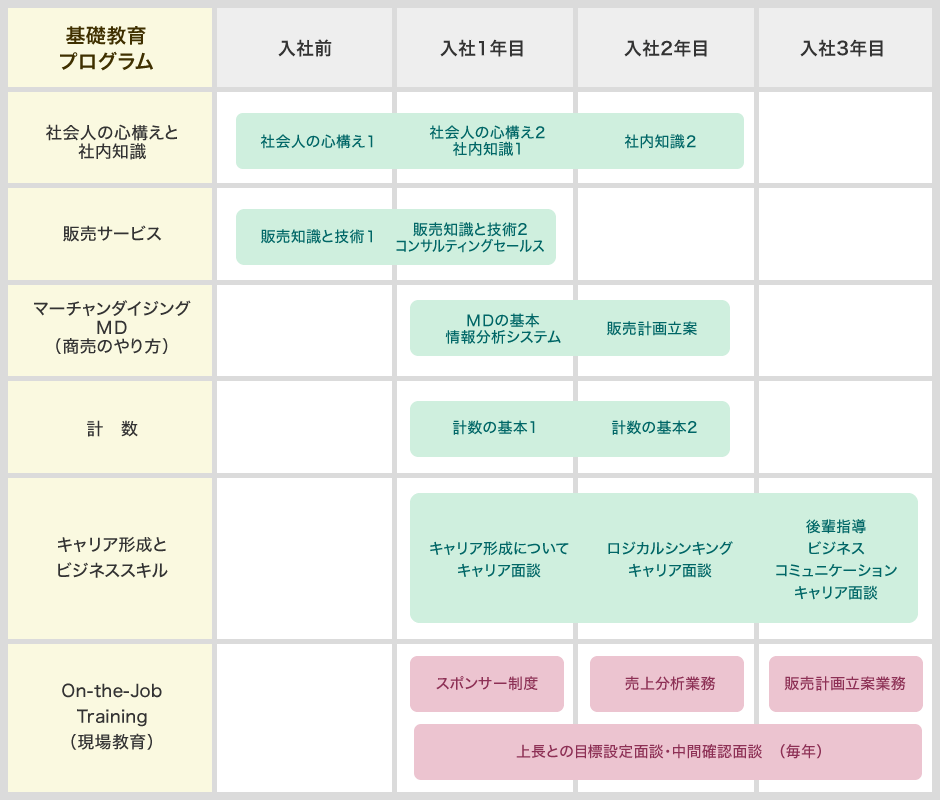Select the 社会人の心構え1 entry
Viewport: 940px width, 800px height.
click(x=317, y=141)
